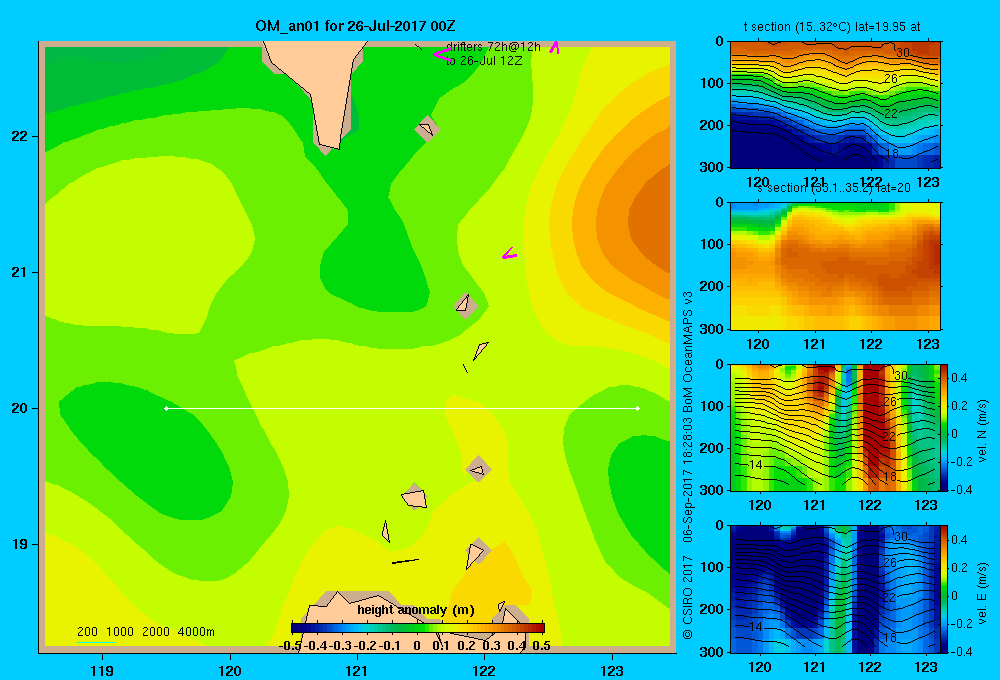Click the "200" depth contour legend entry
This screenshot has height=680, width=1000.
click(x=87, y=632)
